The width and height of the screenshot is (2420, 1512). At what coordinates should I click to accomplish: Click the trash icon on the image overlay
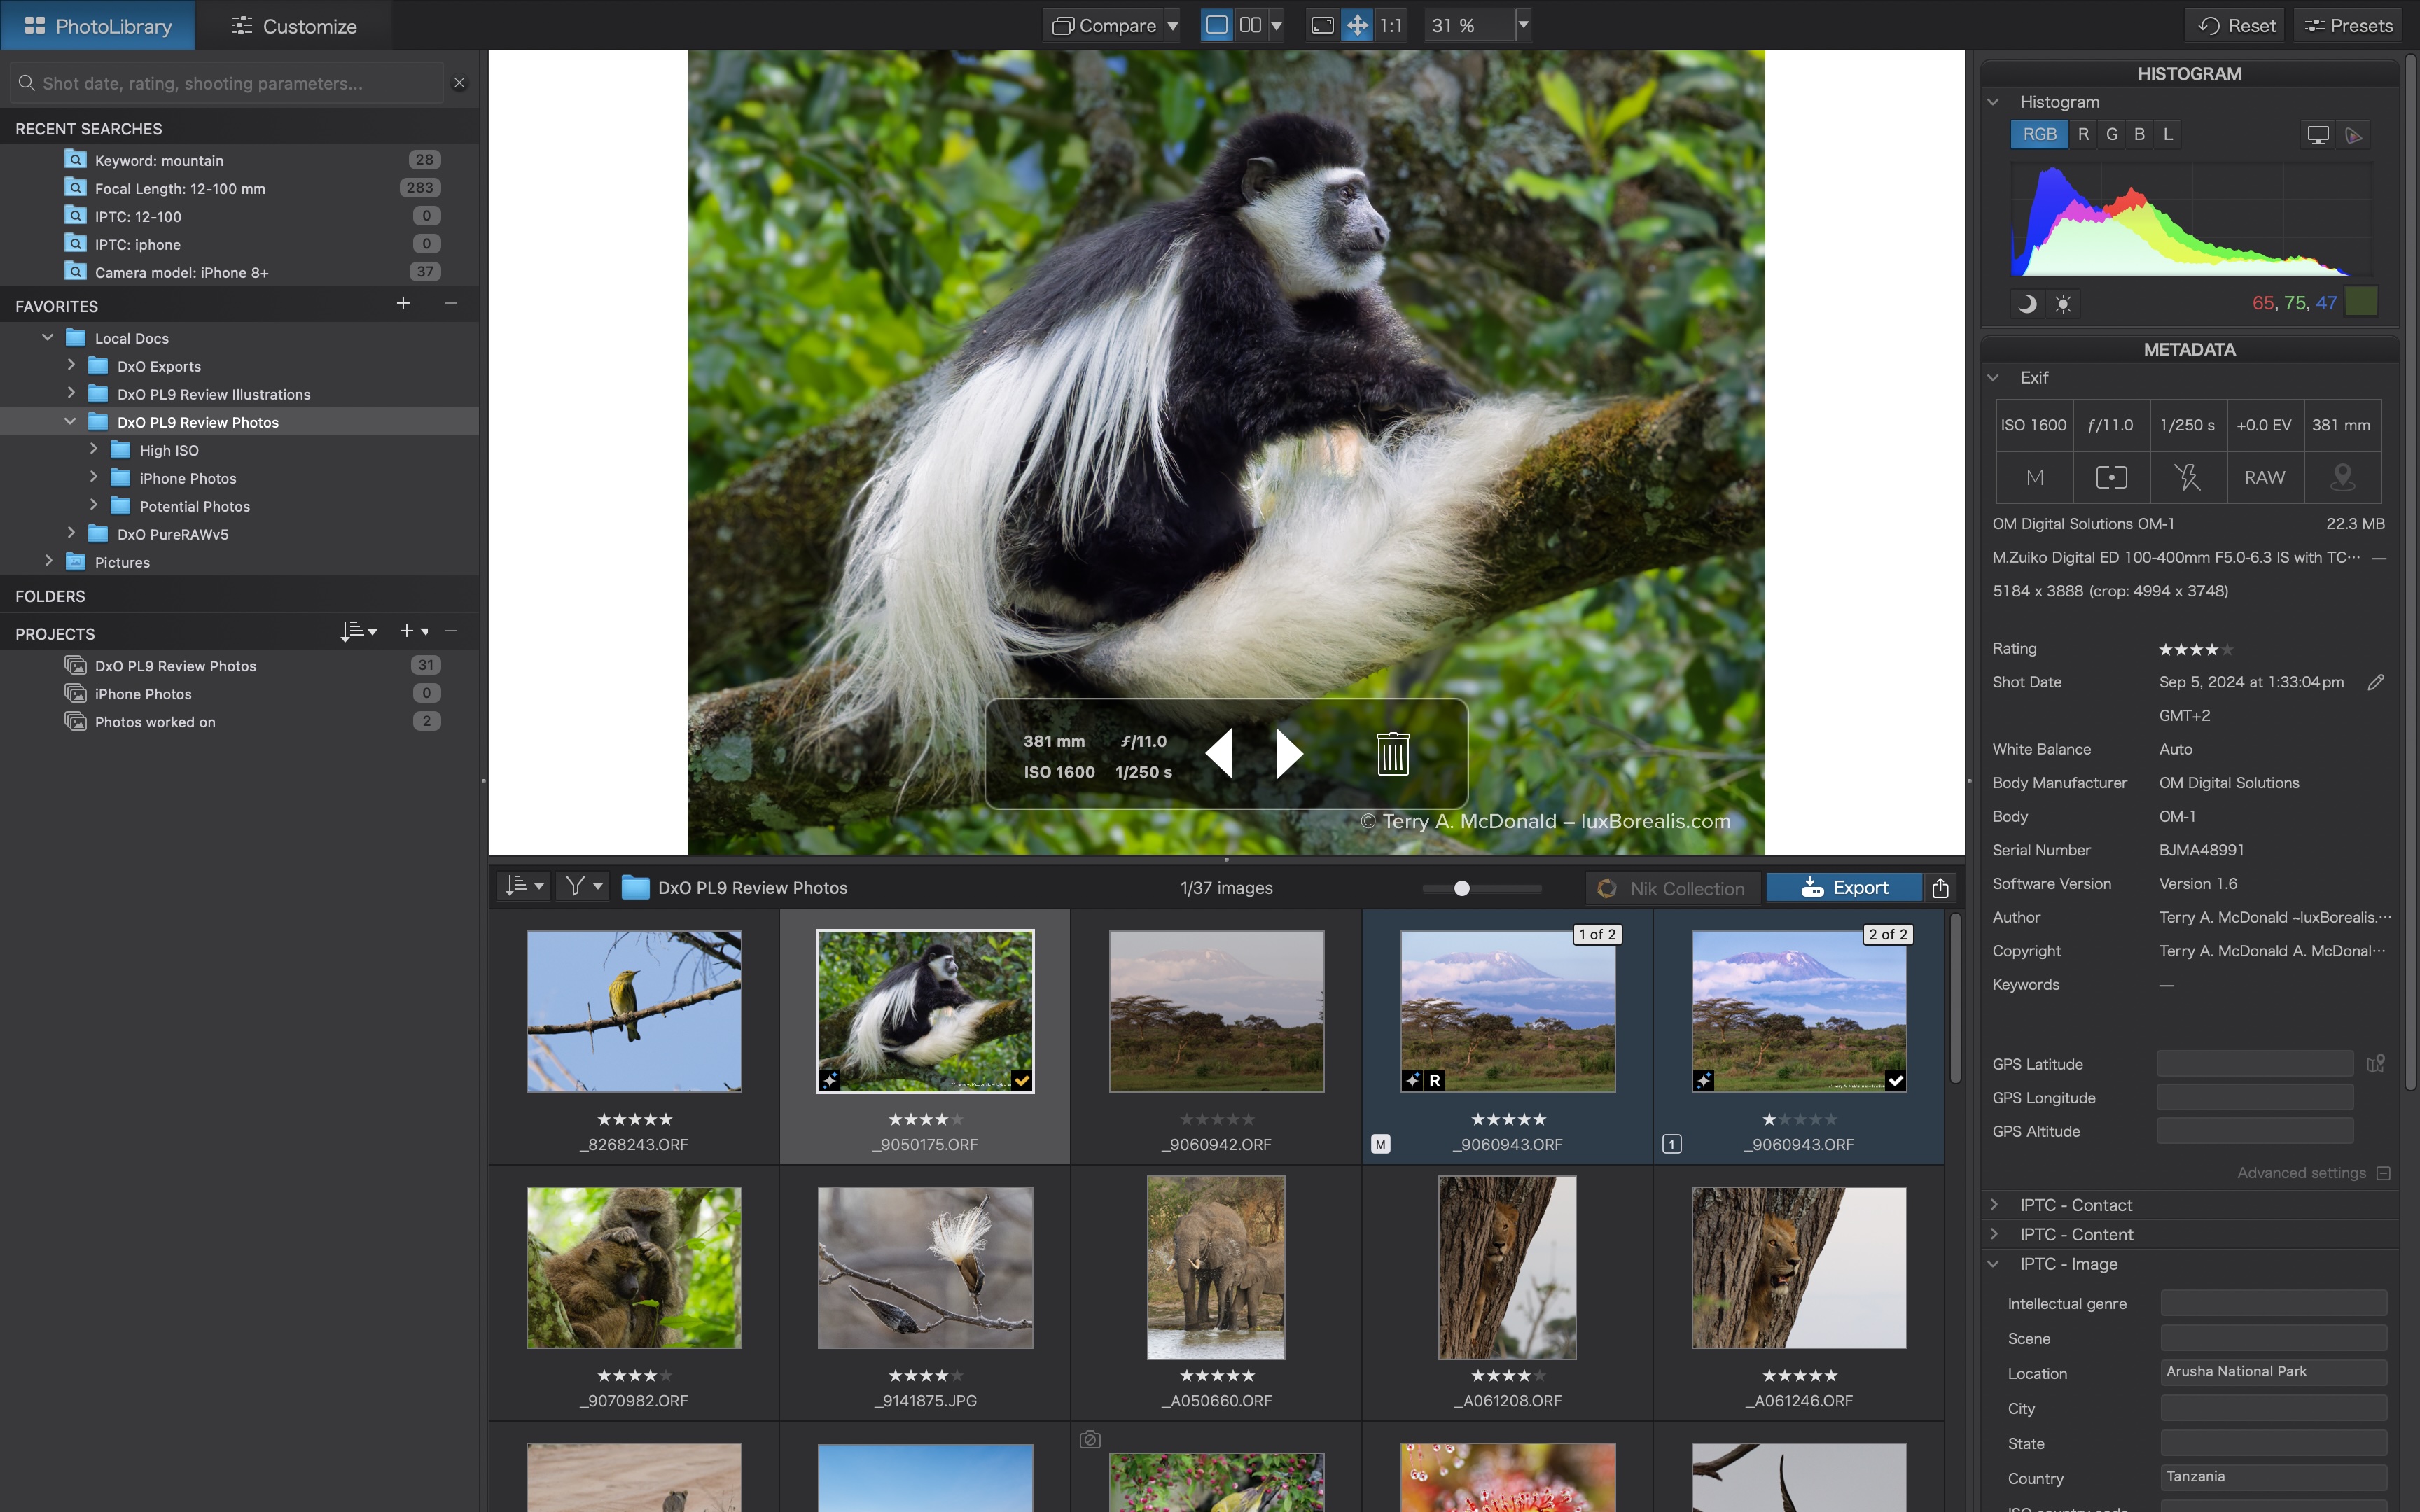pos(1392,754)
